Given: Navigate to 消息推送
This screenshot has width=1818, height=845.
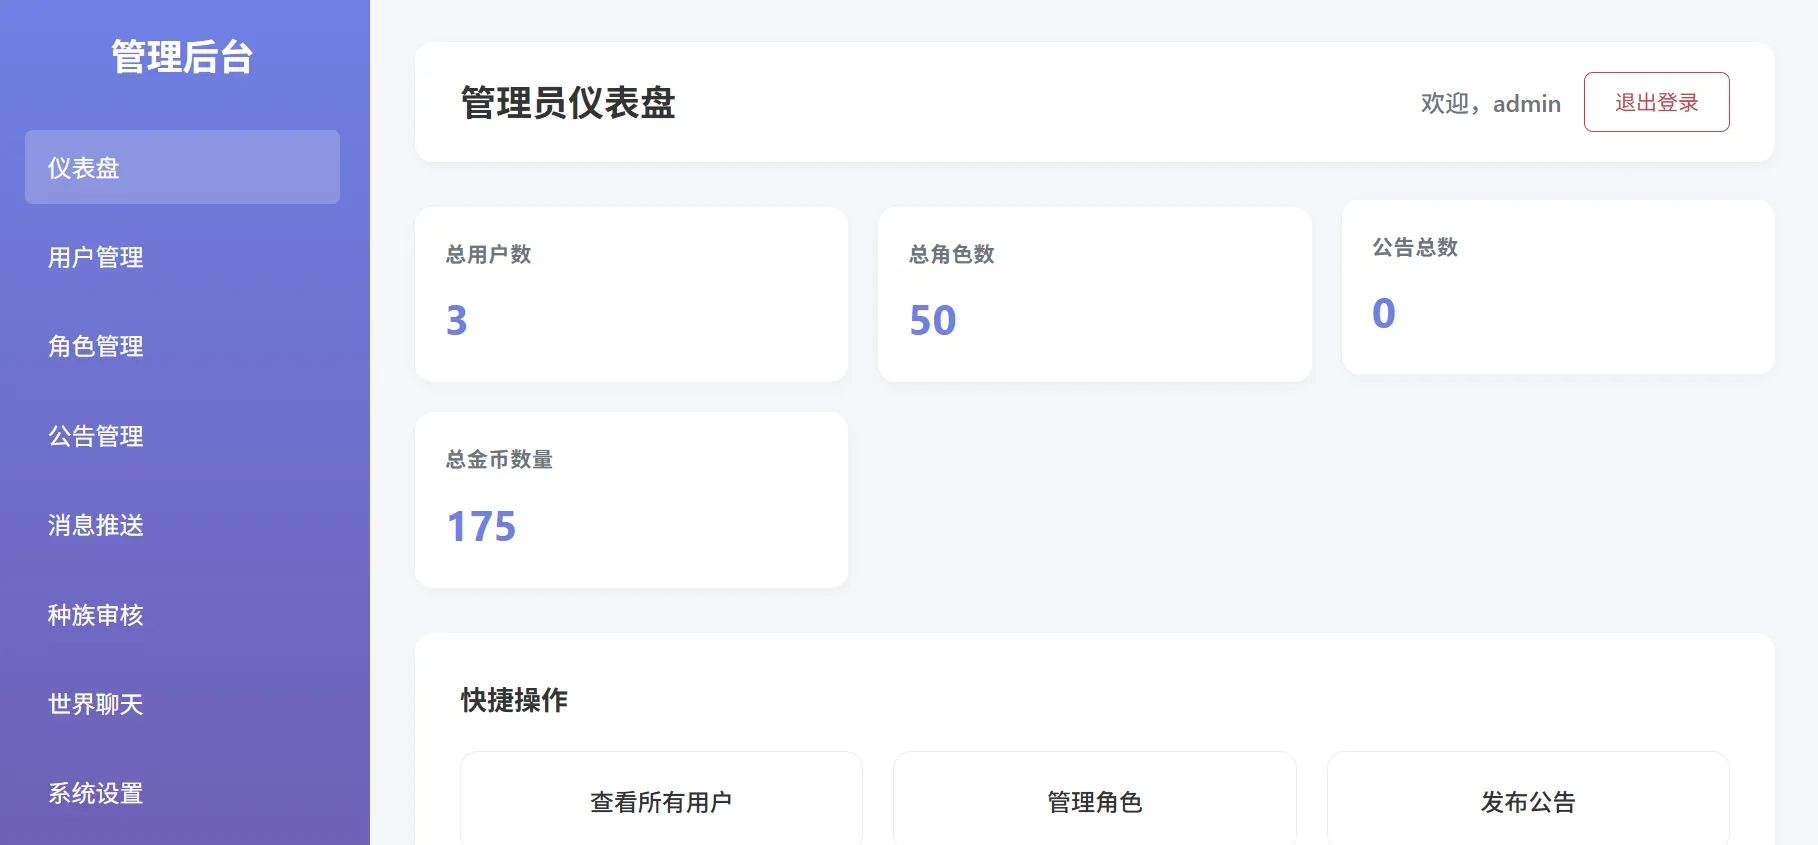Looking at the screenshot, I should coord(96,525).
